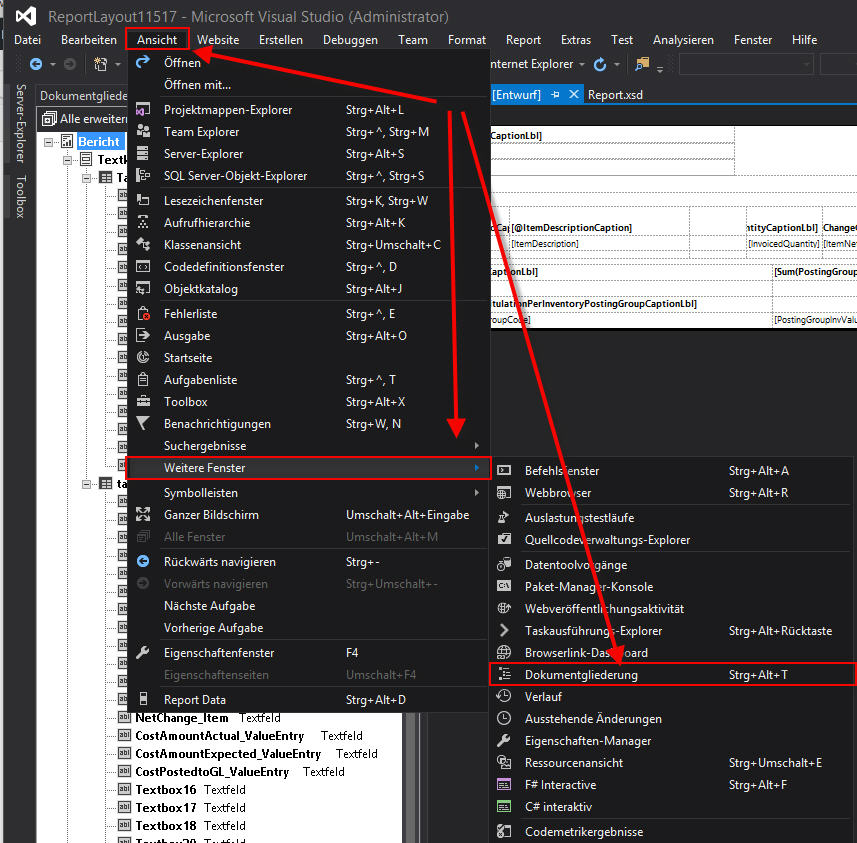
Task: Select CostAmountActual_ValueEntry tree row
Action: tap(240, 736)
